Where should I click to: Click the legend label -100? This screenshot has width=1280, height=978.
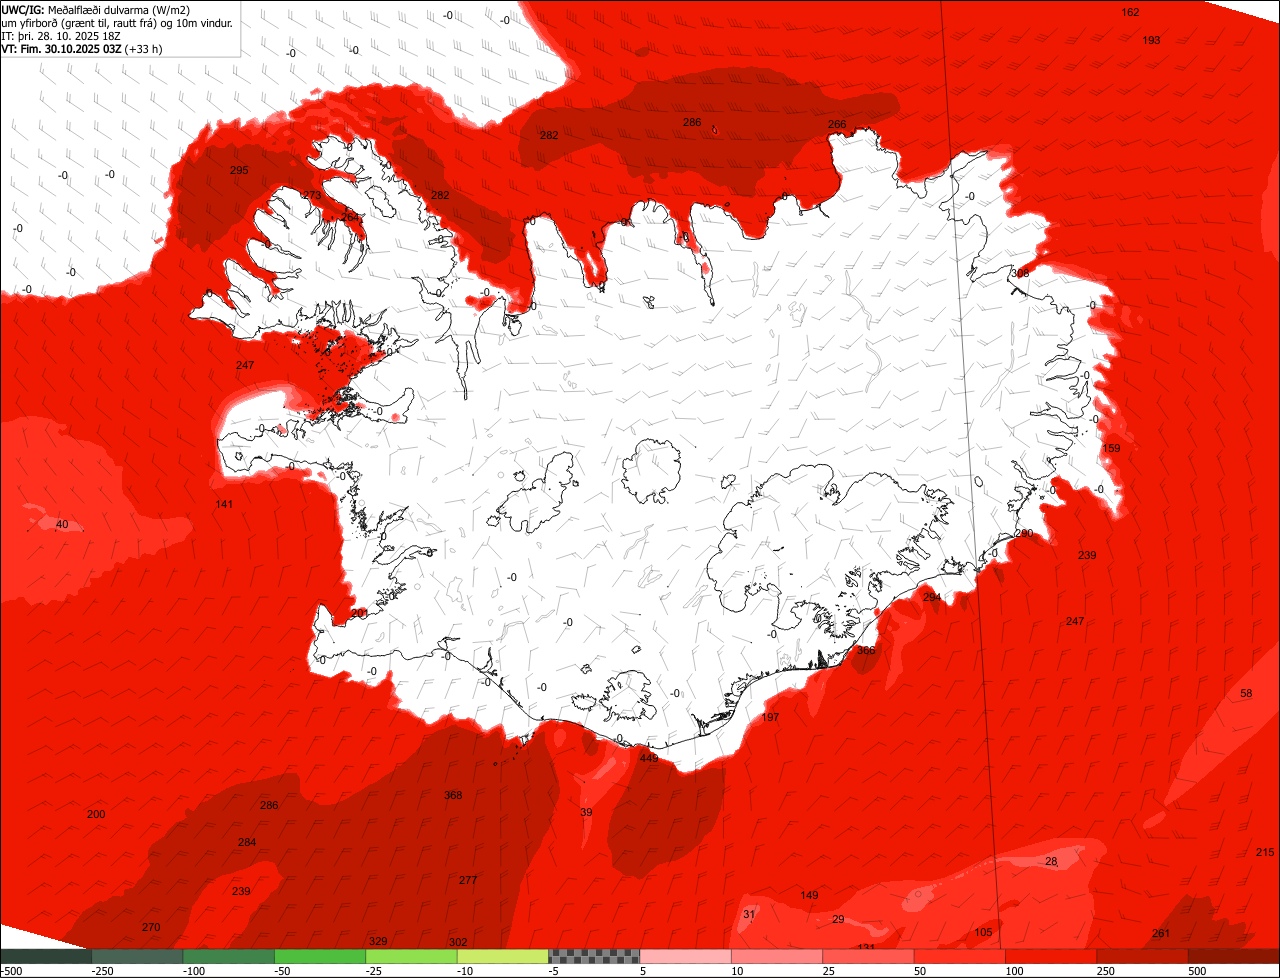tap(193, 971)
